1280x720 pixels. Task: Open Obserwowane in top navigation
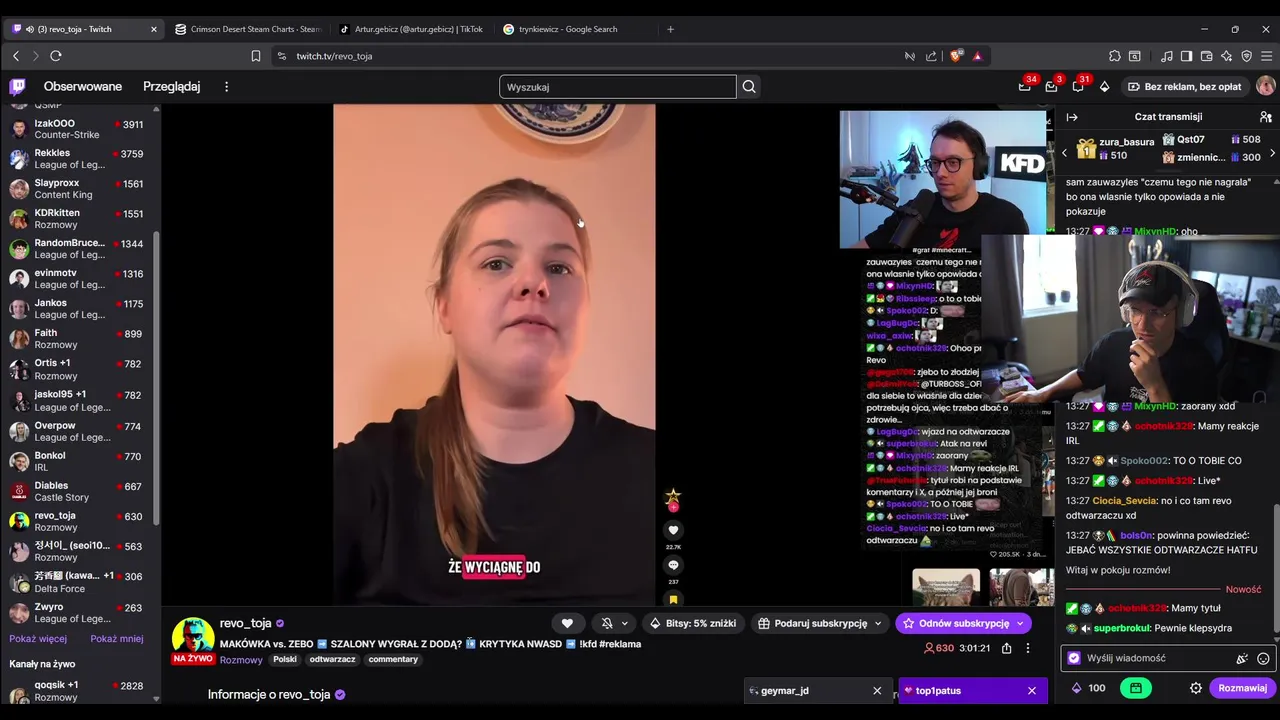coord(83,87)
